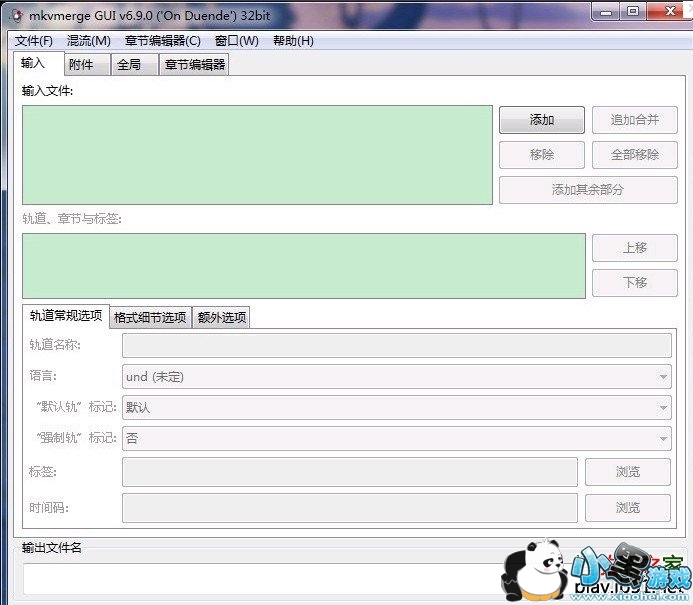Screen dimensions: 693x605
Task: Expand the 强制轨 标记 dropdown
Action: click(397, 438)
